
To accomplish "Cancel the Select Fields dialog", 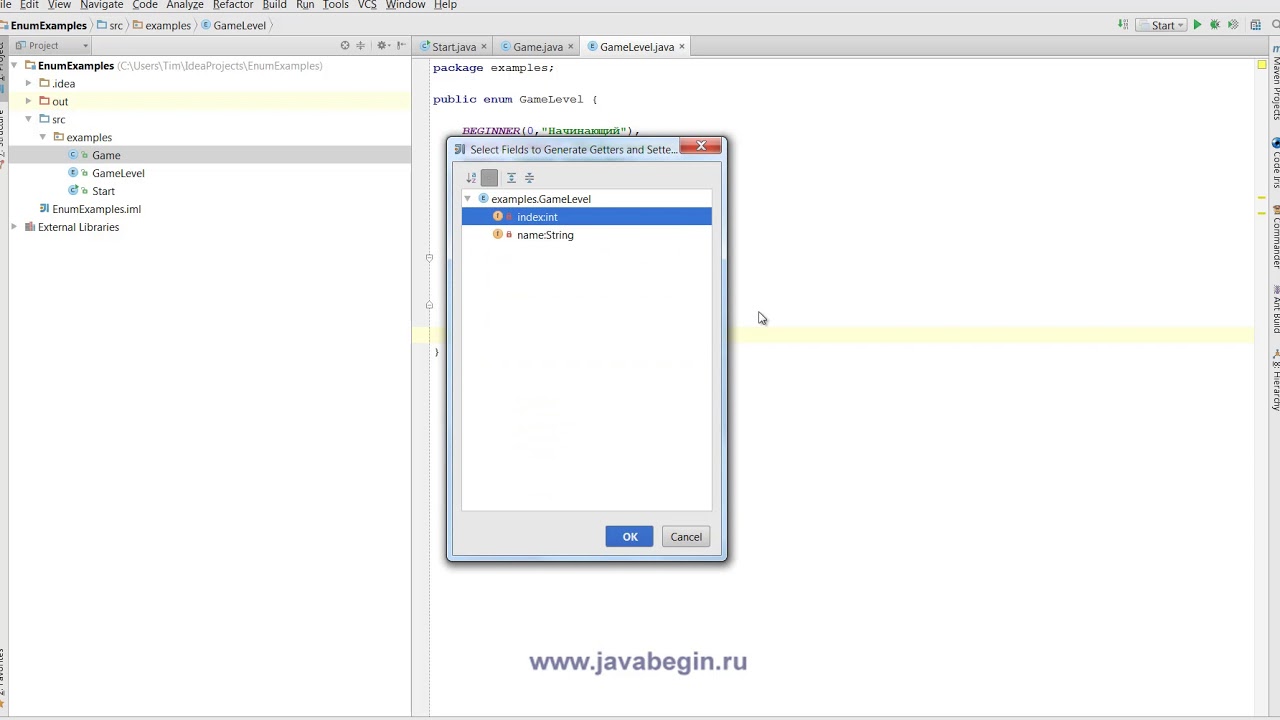I will coord(686,537).
